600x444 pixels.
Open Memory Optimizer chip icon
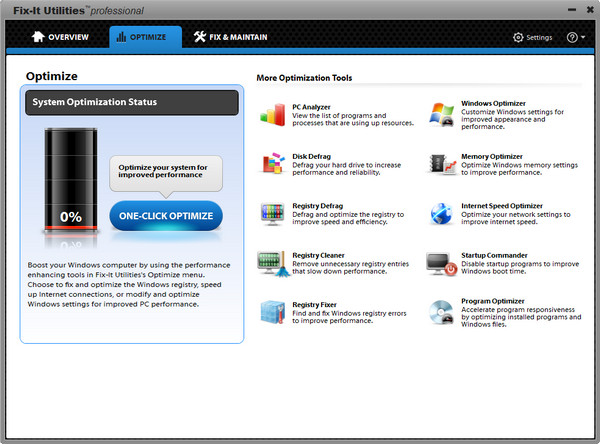pos(443,164)
